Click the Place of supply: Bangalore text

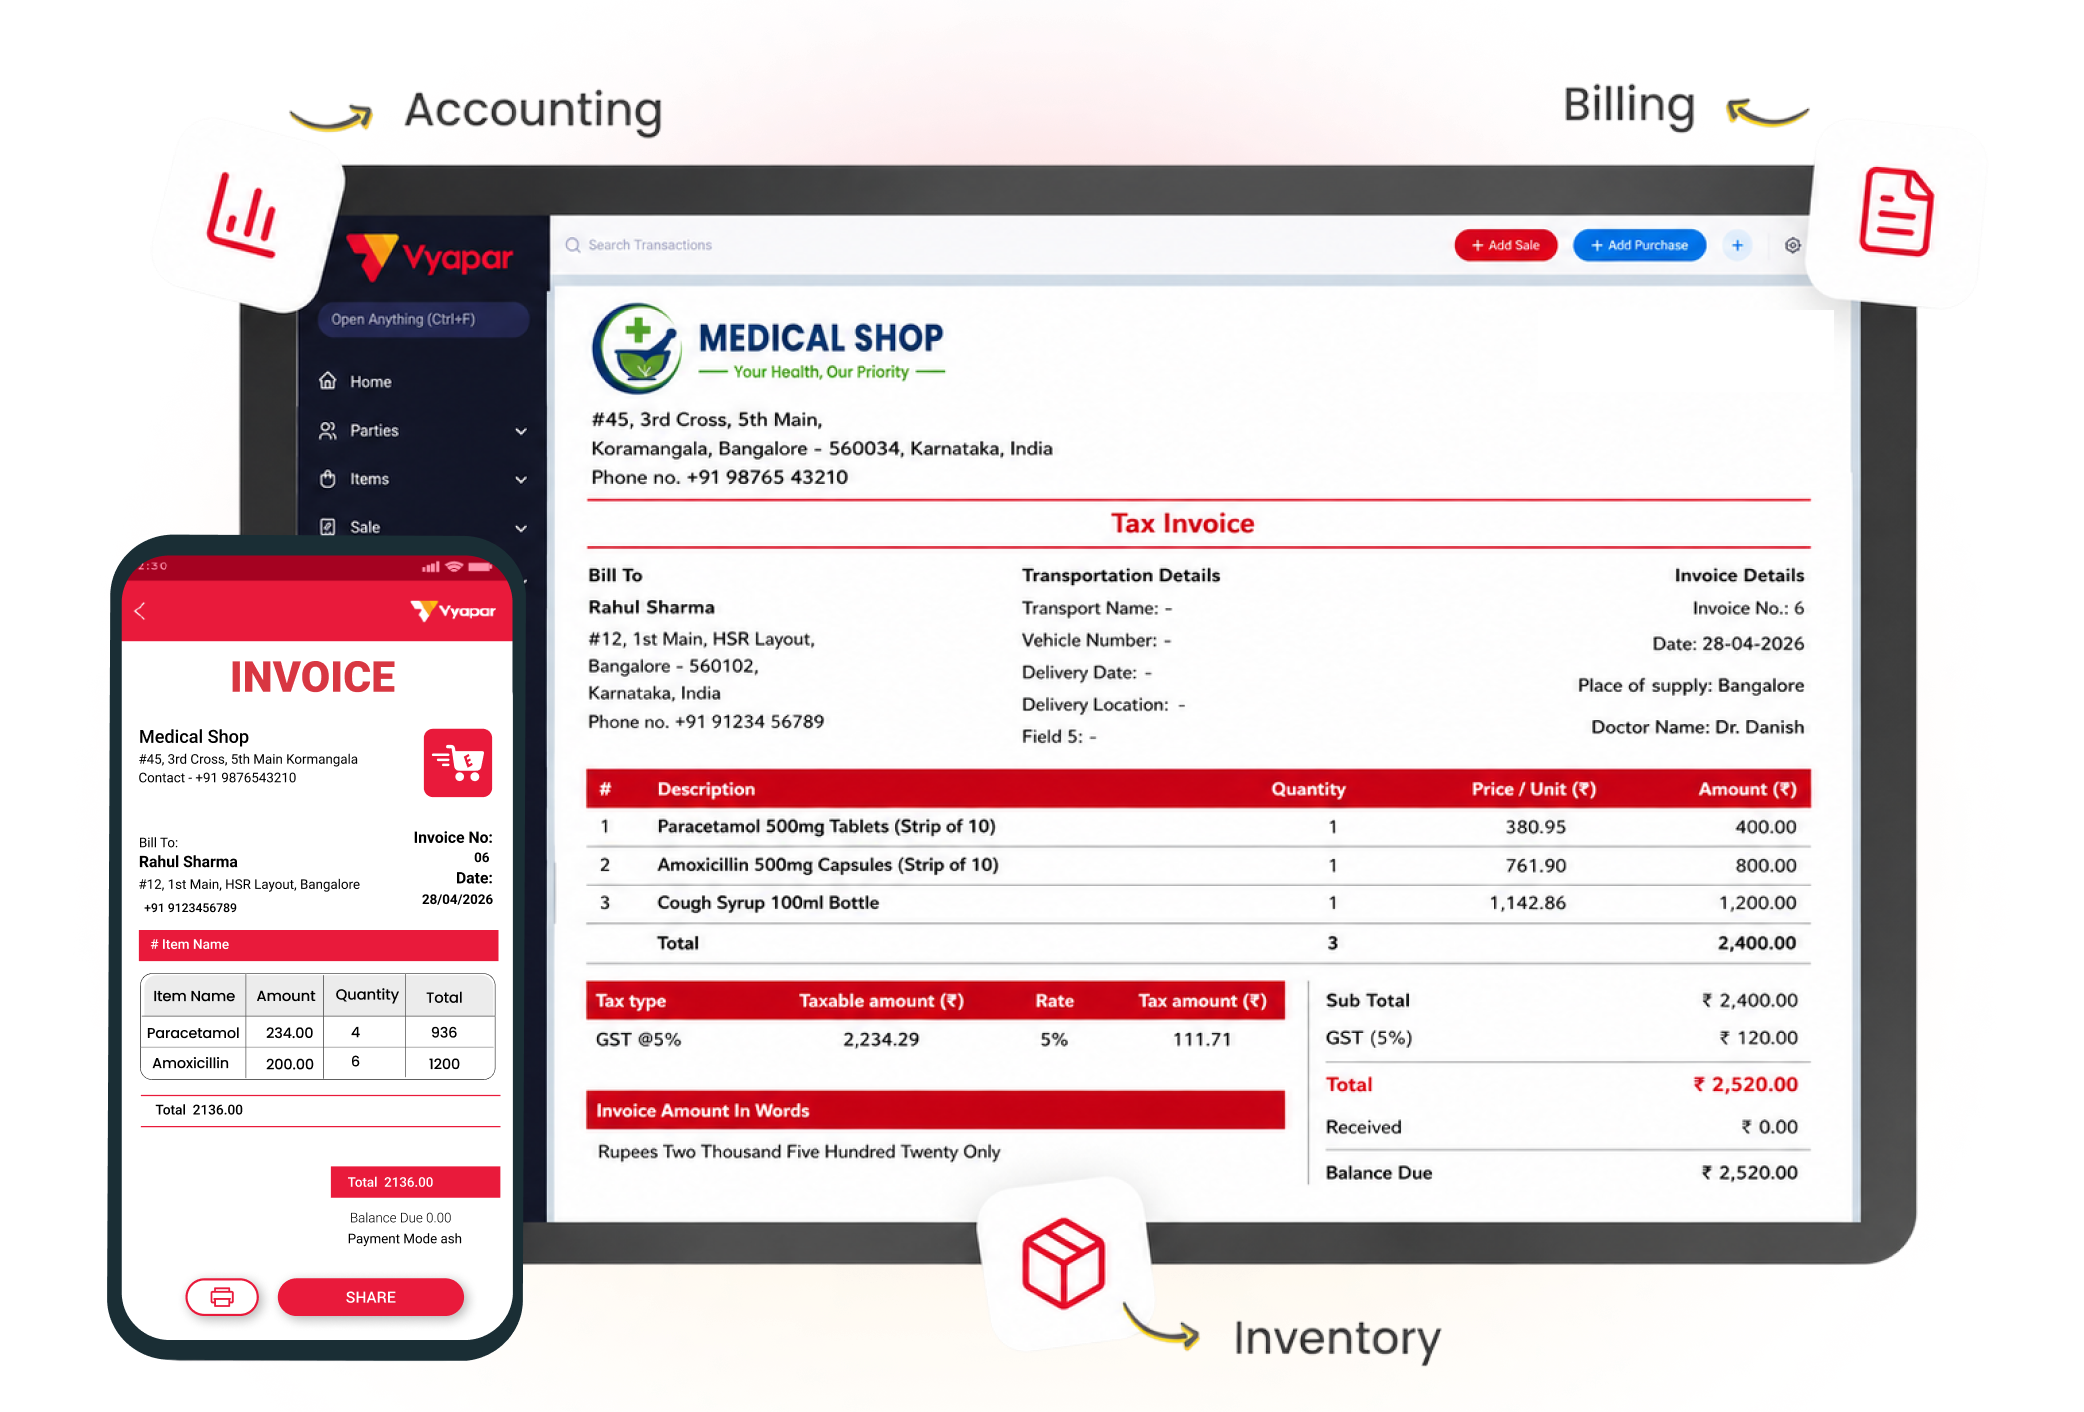click(1691, 685)
